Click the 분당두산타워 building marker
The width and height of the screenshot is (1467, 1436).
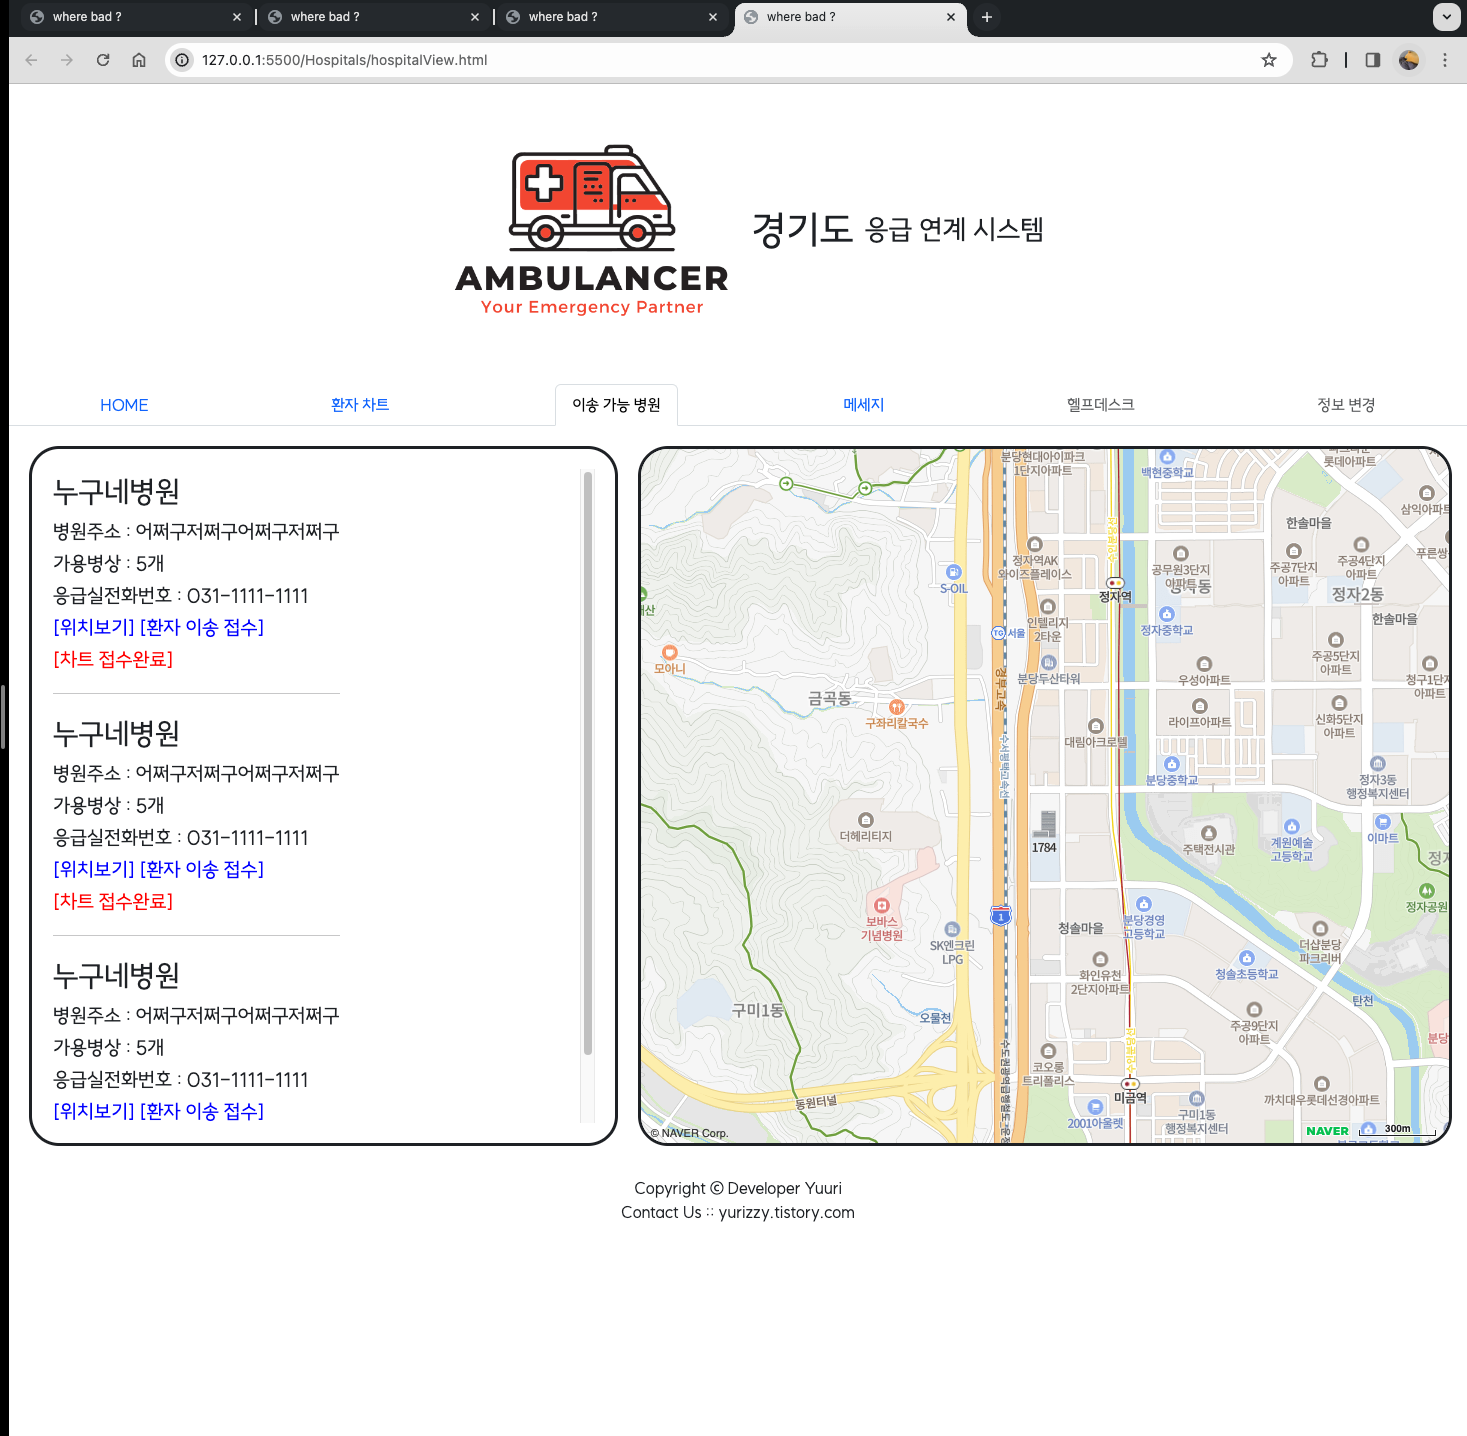1049,662
